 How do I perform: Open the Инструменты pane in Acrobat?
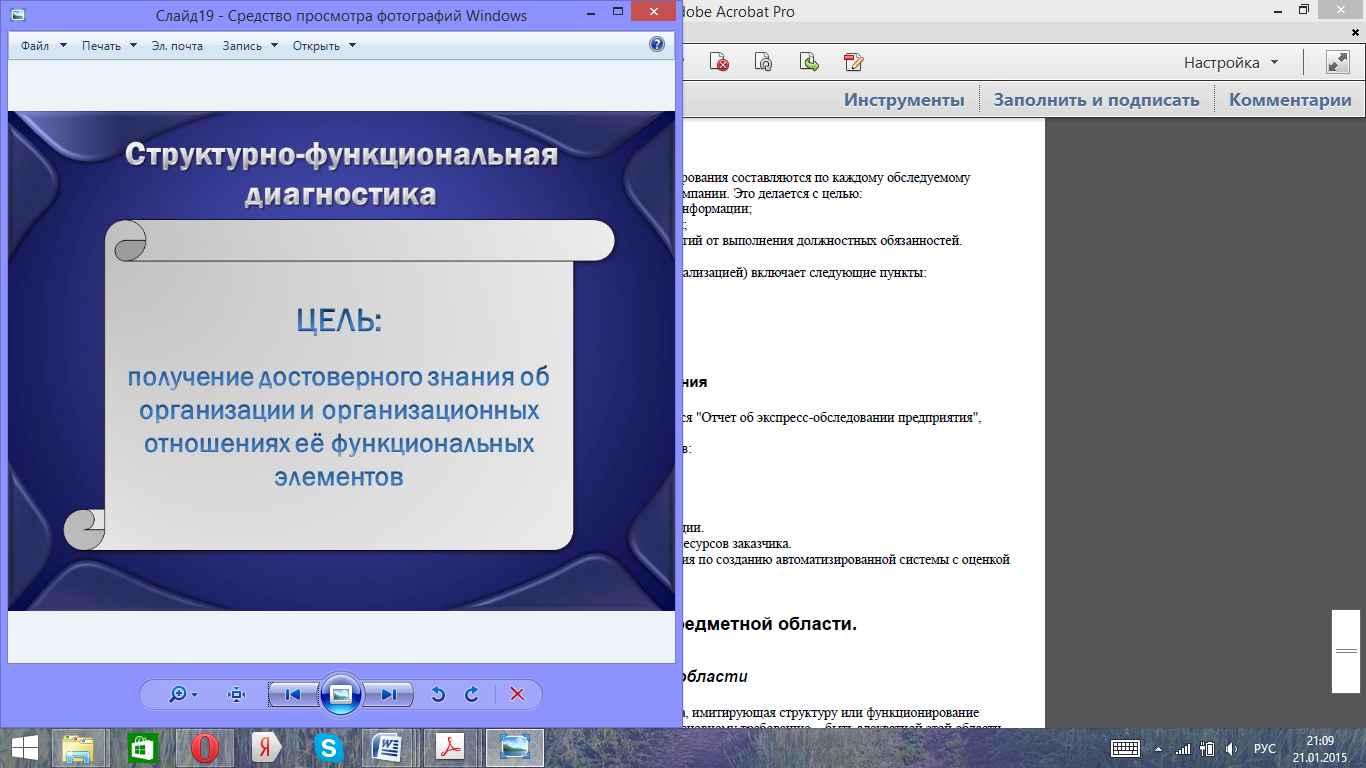(x=904, y=99)
